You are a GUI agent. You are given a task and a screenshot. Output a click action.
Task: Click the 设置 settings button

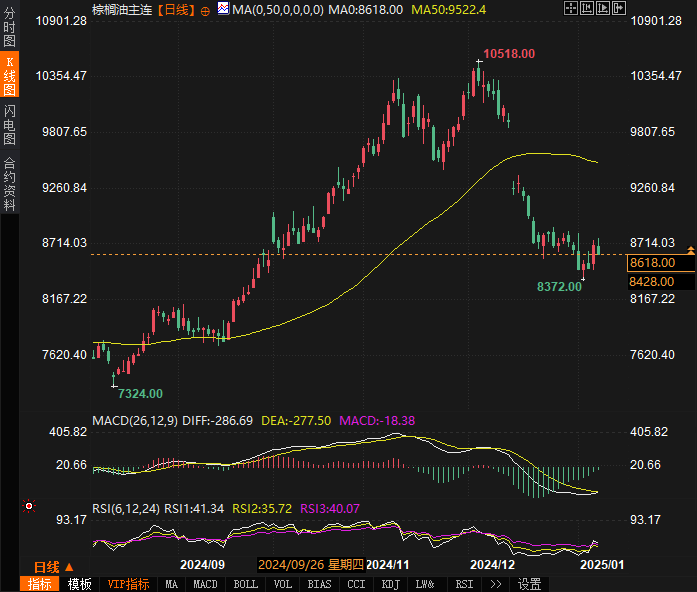tap(529, 584)
